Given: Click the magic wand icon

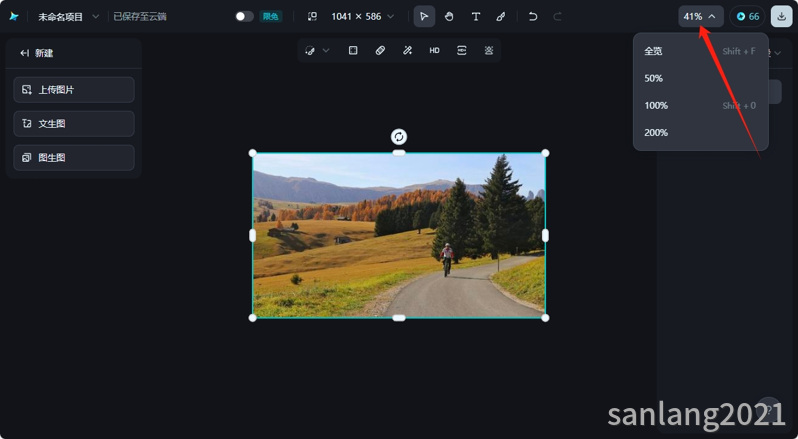Looking at the screenshot, I should click(407, 50).
